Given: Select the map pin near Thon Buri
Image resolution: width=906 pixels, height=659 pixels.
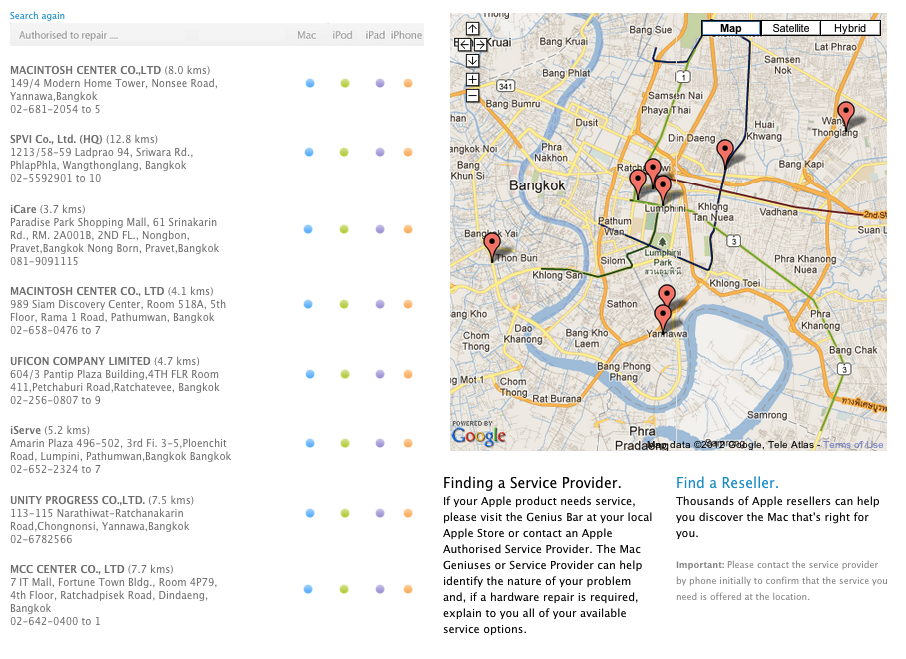Looking at the screenshot, I should click(492, 247).
